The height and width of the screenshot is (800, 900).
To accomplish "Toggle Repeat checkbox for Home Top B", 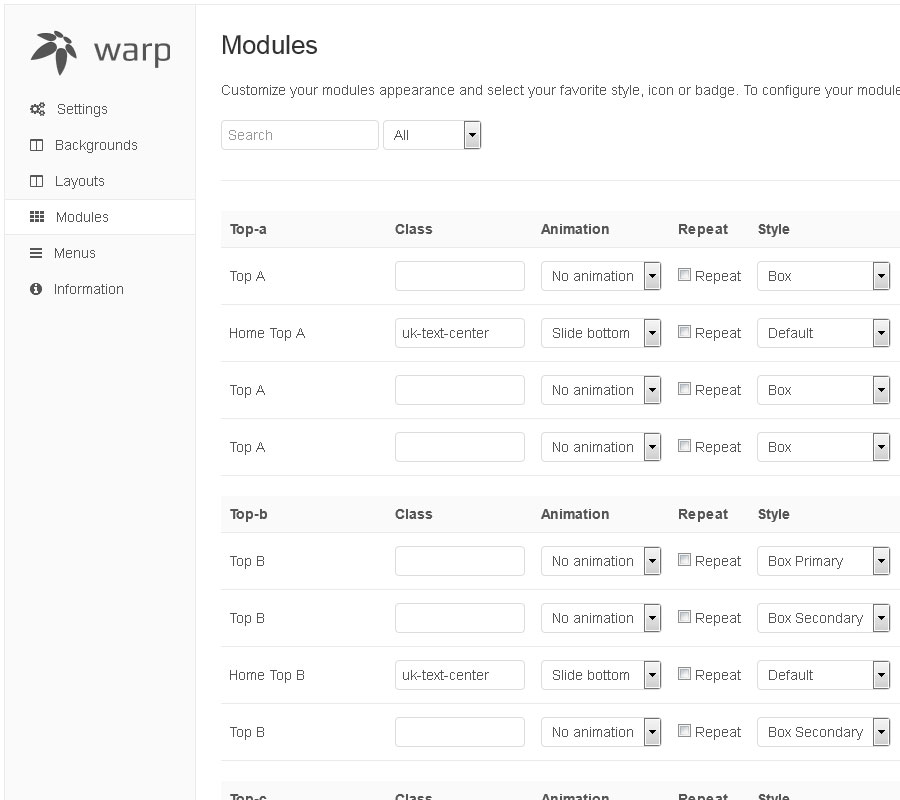I will (x=685, y=674).
